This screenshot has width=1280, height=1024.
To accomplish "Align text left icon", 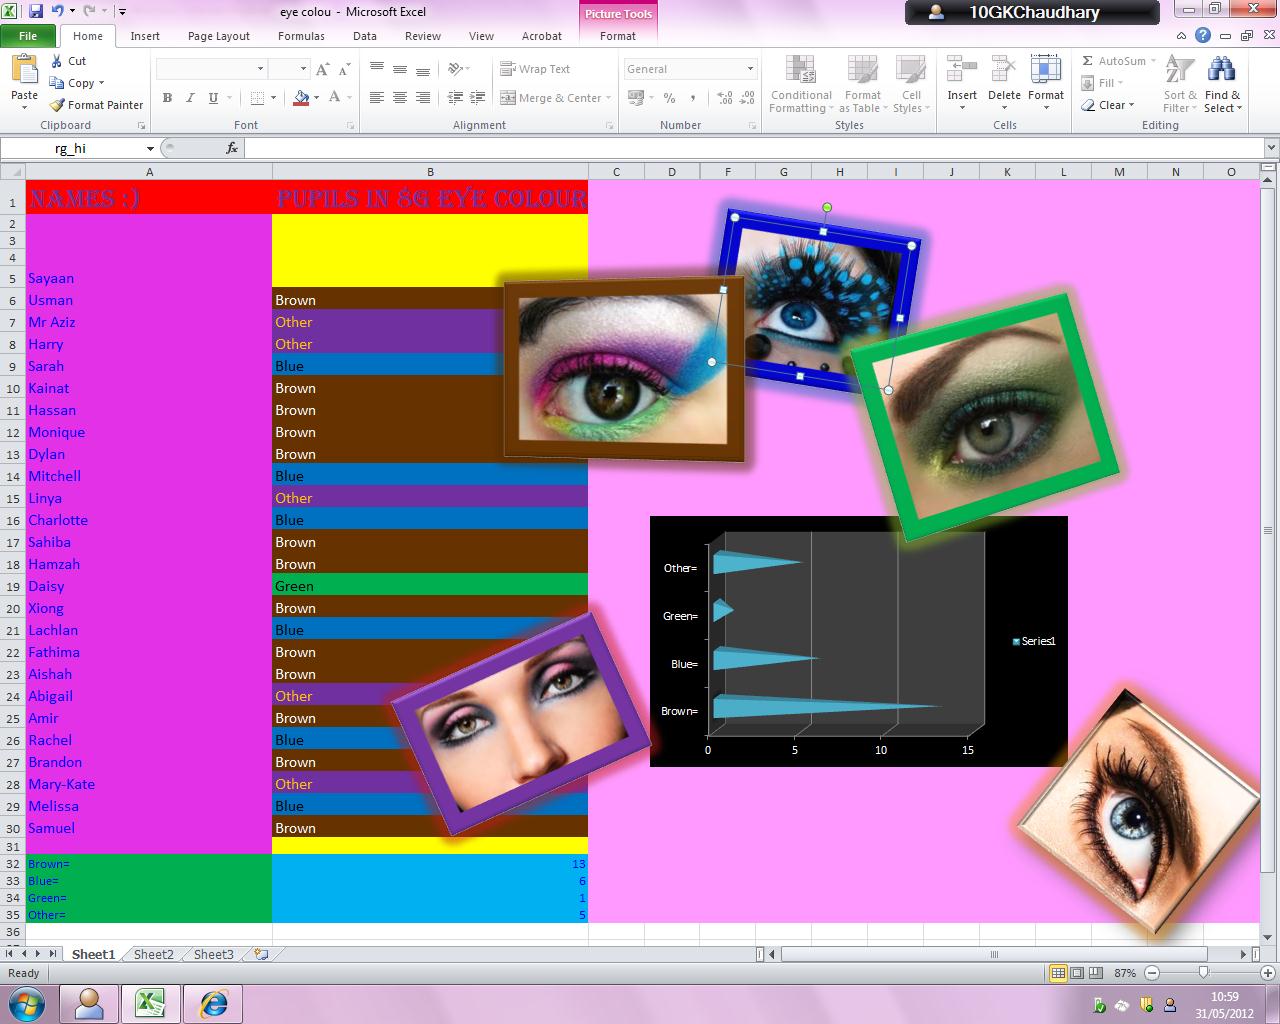I will point(377,98).
